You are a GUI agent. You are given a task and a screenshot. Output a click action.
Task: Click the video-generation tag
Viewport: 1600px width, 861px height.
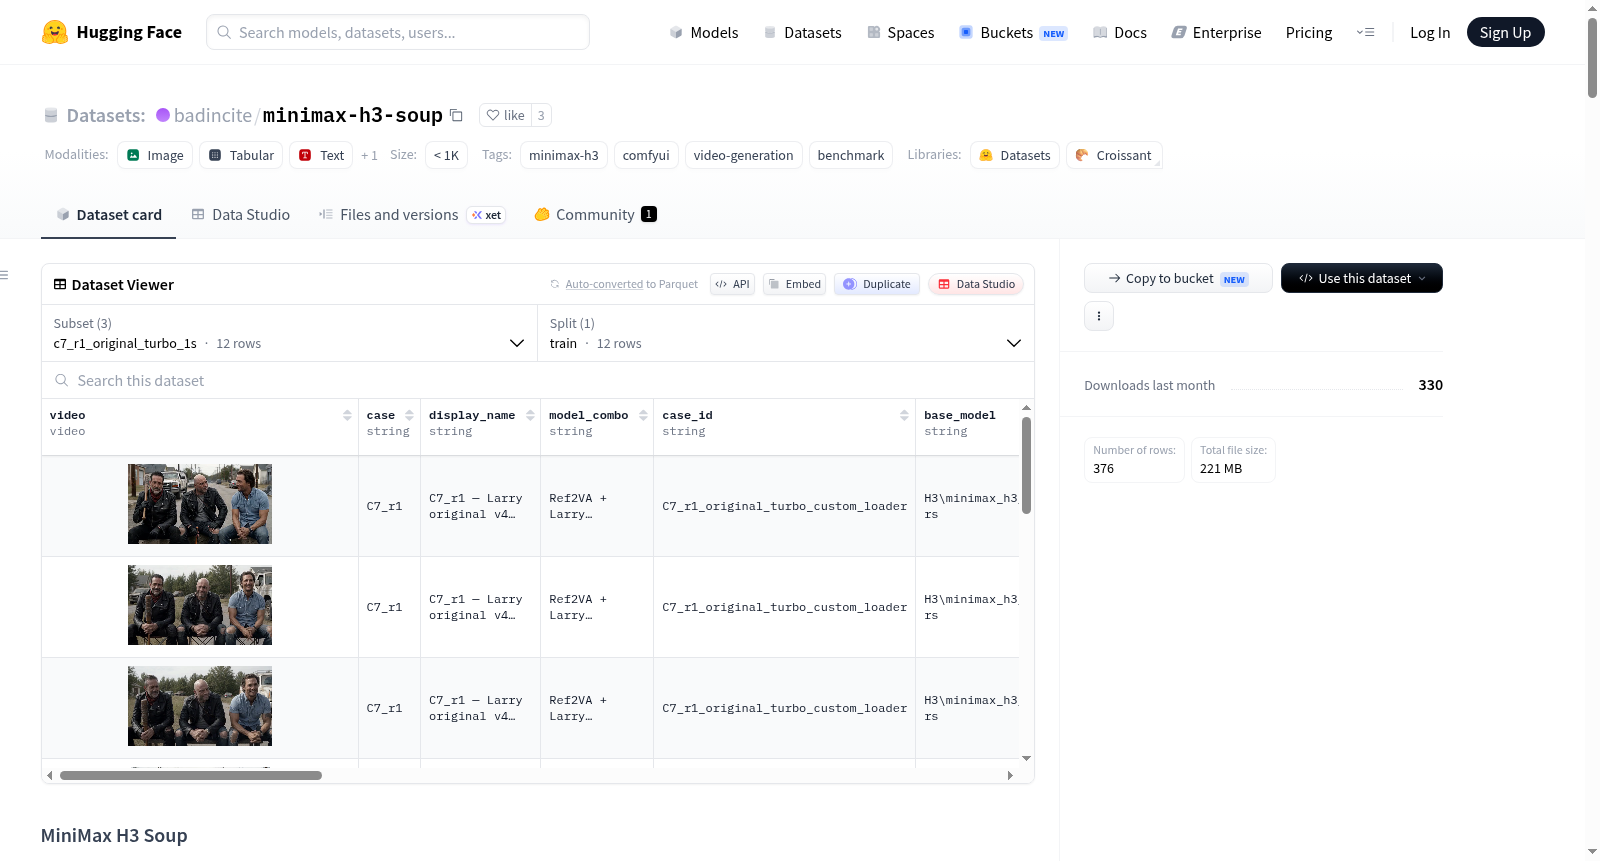[743, 155]
